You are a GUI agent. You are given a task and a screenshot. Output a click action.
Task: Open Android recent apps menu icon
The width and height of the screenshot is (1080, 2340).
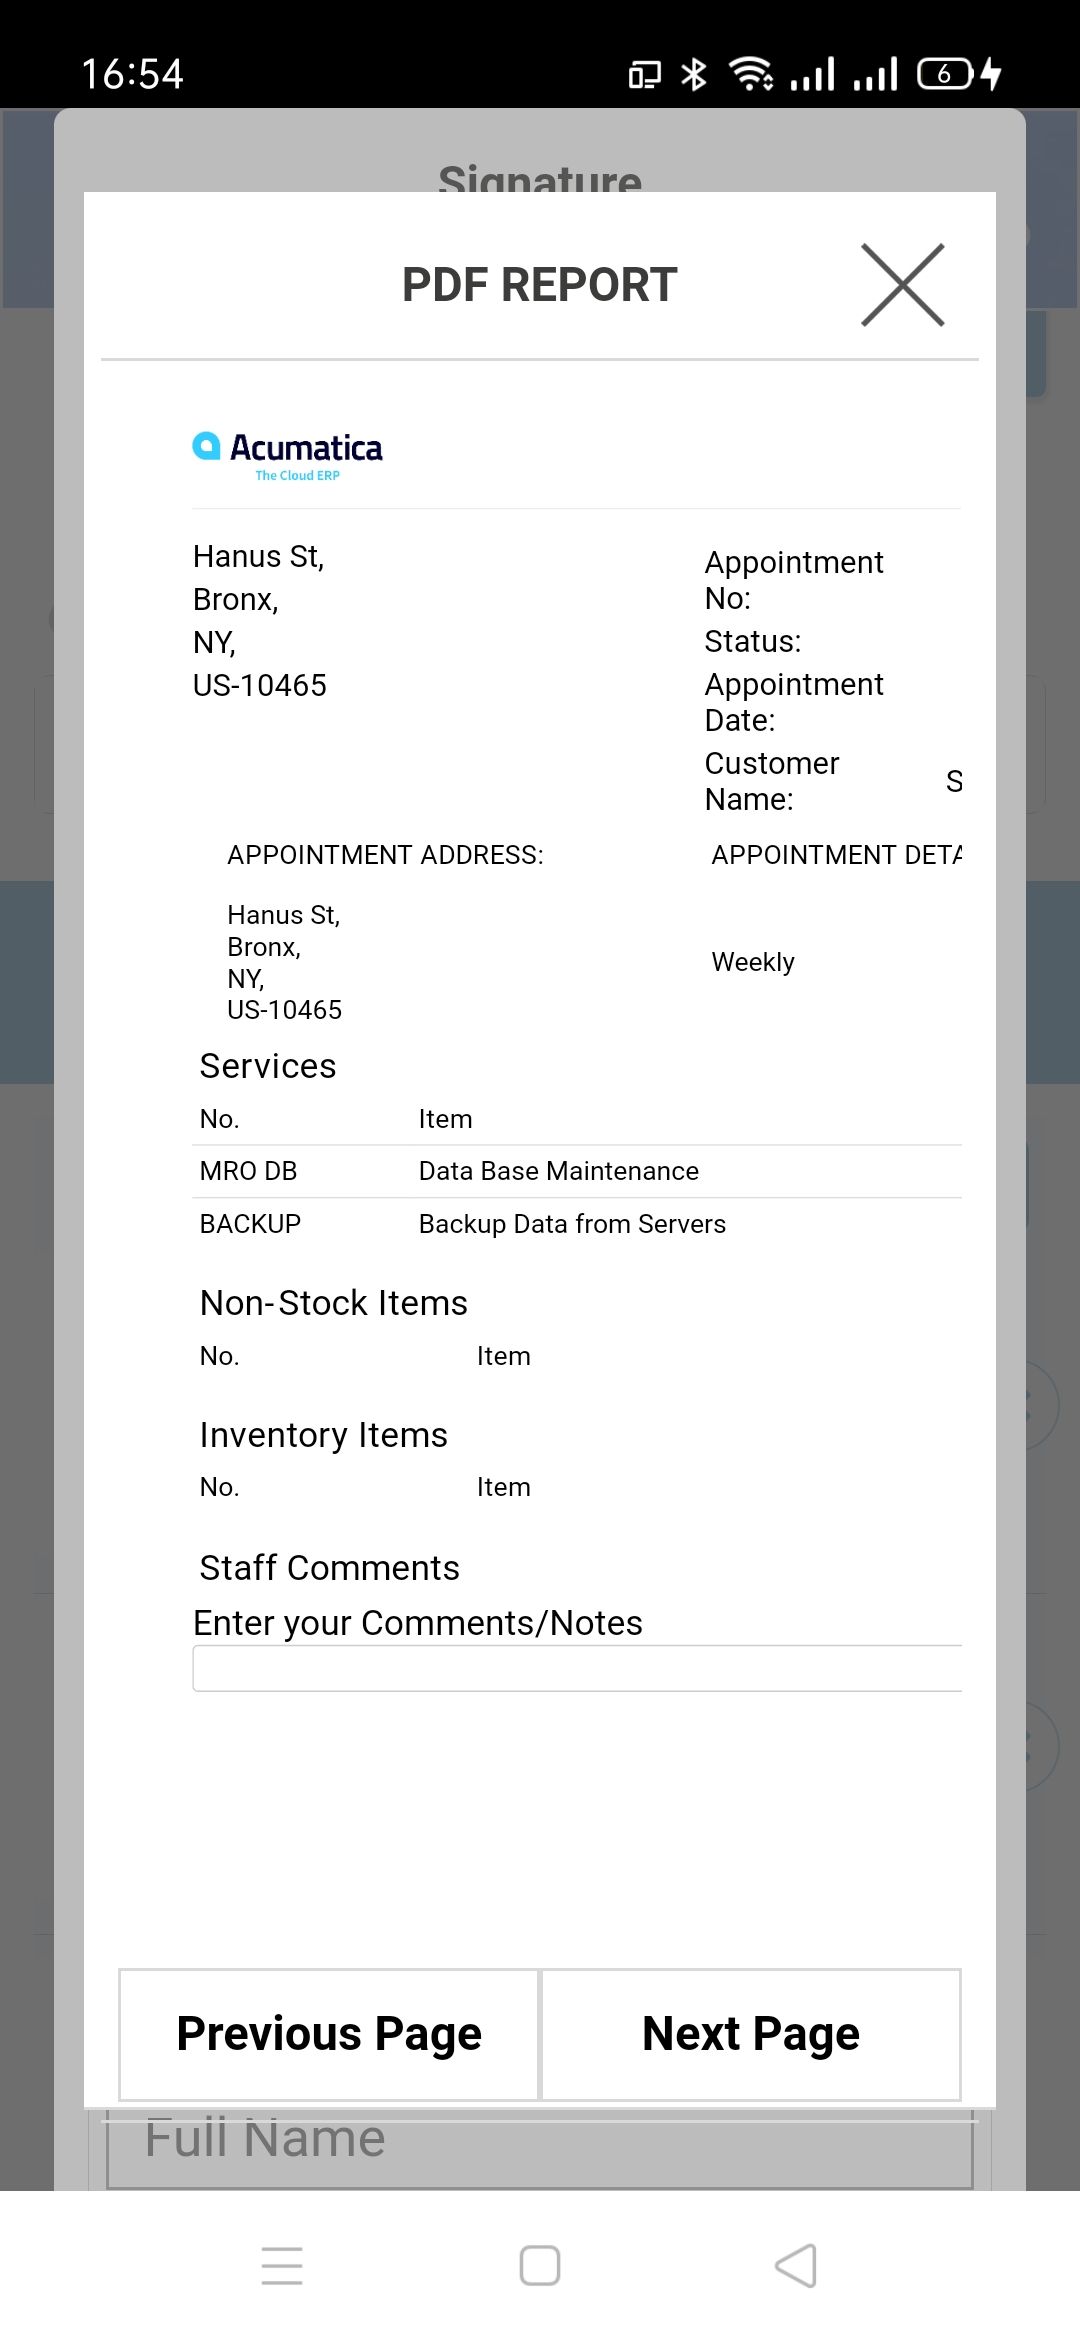click(x=282, y=2265)
